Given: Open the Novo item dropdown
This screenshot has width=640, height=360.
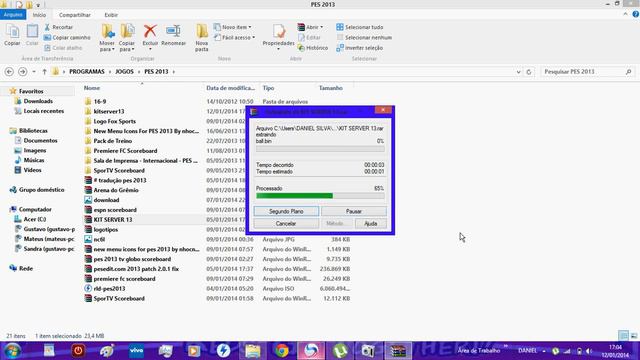Looking at the screenshot, I should (233, 27).
